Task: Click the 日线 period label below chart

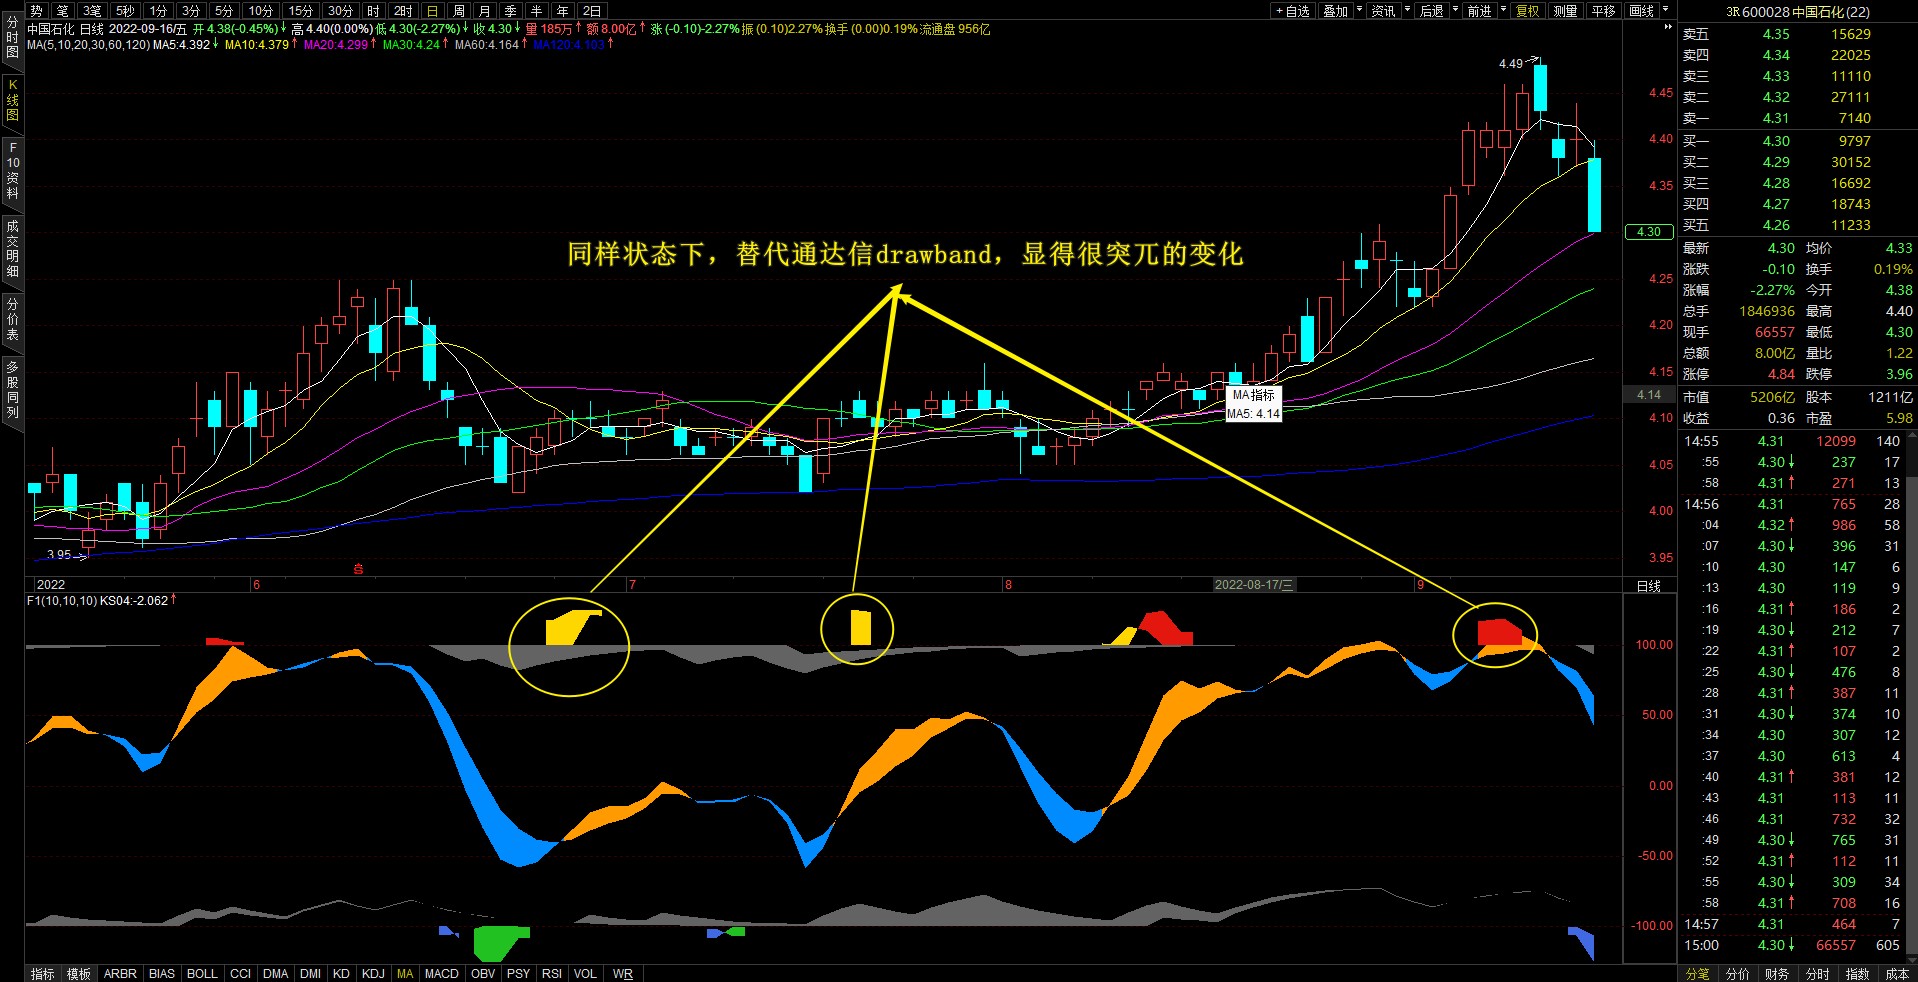Action: (x=1648, y=586)
